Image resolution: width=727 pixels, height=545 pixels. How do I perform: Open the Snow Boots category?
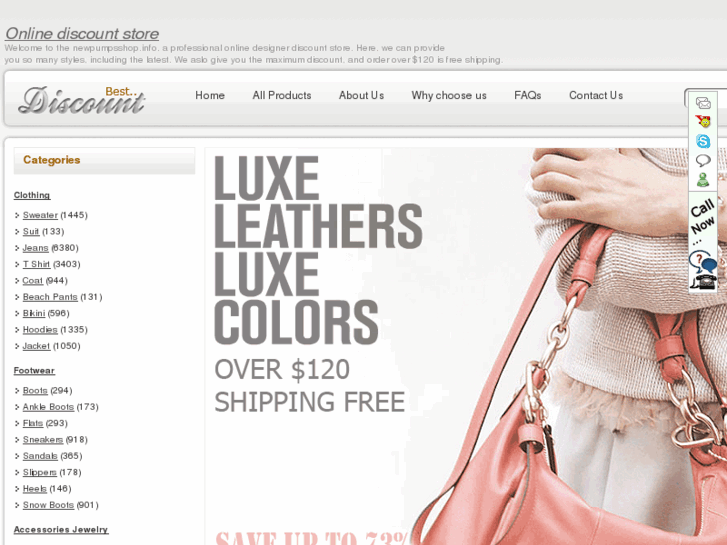coord(48,505)
